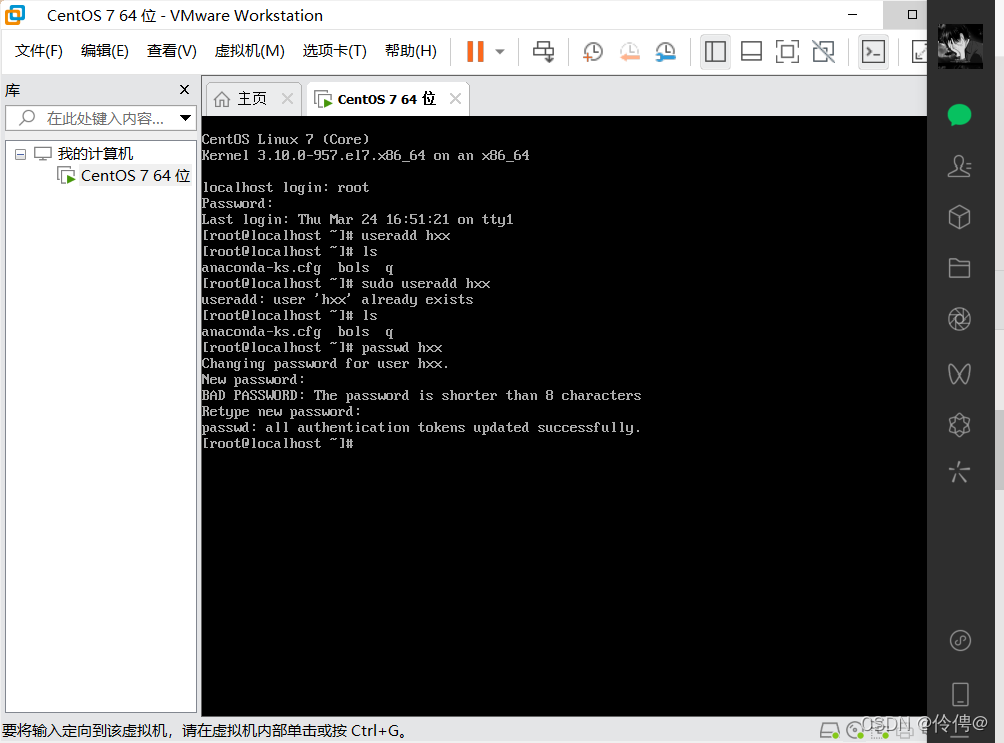This screenshot has height=743, width=1004.
Task: Open the aperture moments icon in the sidebar
Action: click(959, 319)
